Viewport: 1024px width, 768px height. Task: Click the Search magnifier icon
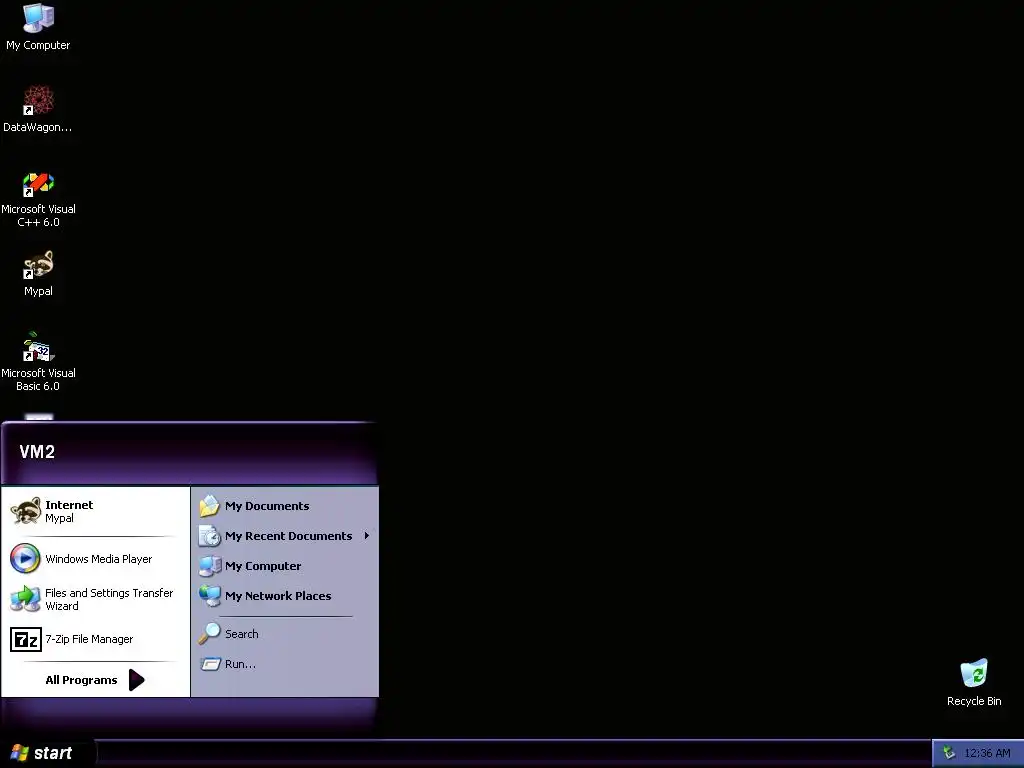point(210,633)
